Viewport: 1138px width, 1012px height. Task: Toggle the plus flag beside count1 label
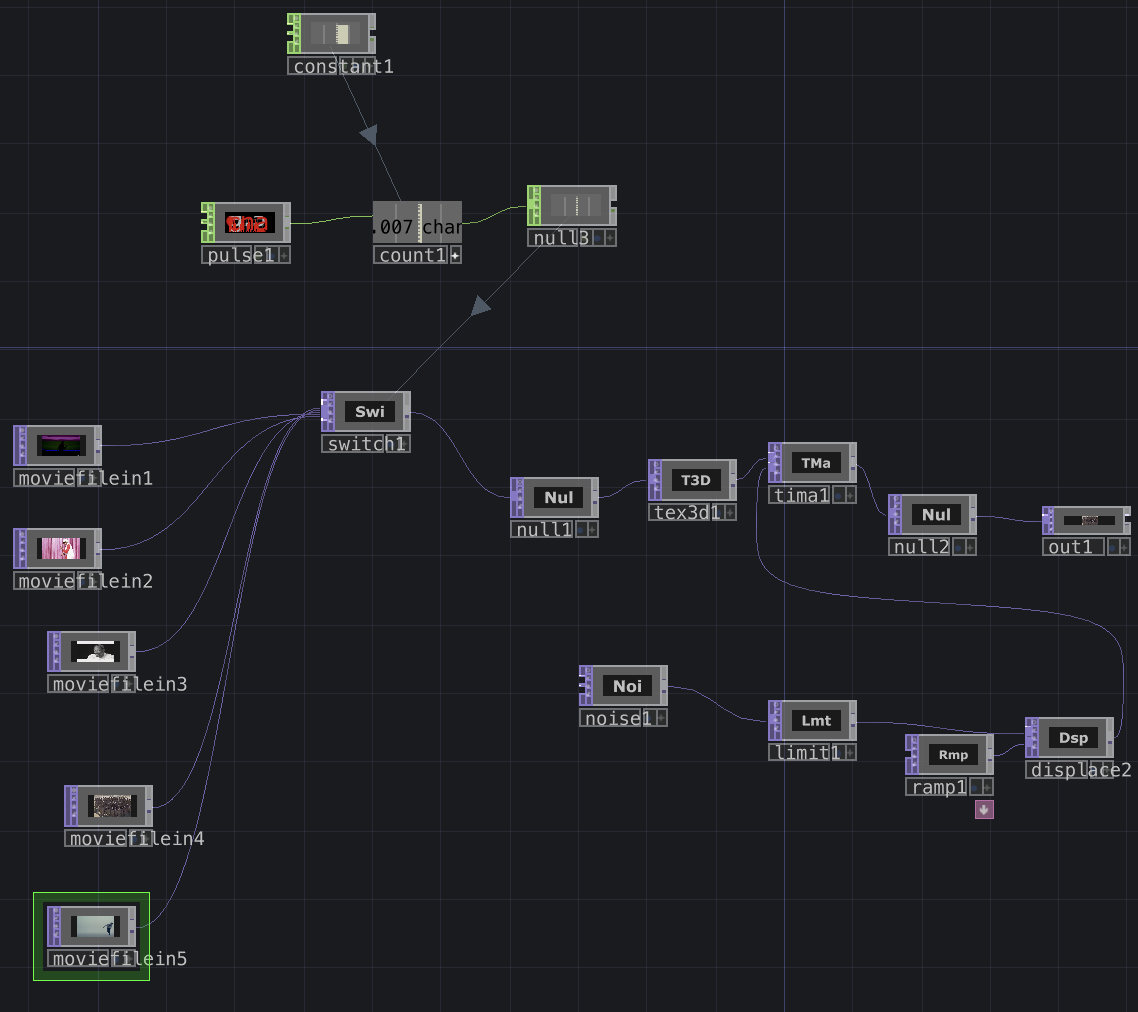coord(455,255)
